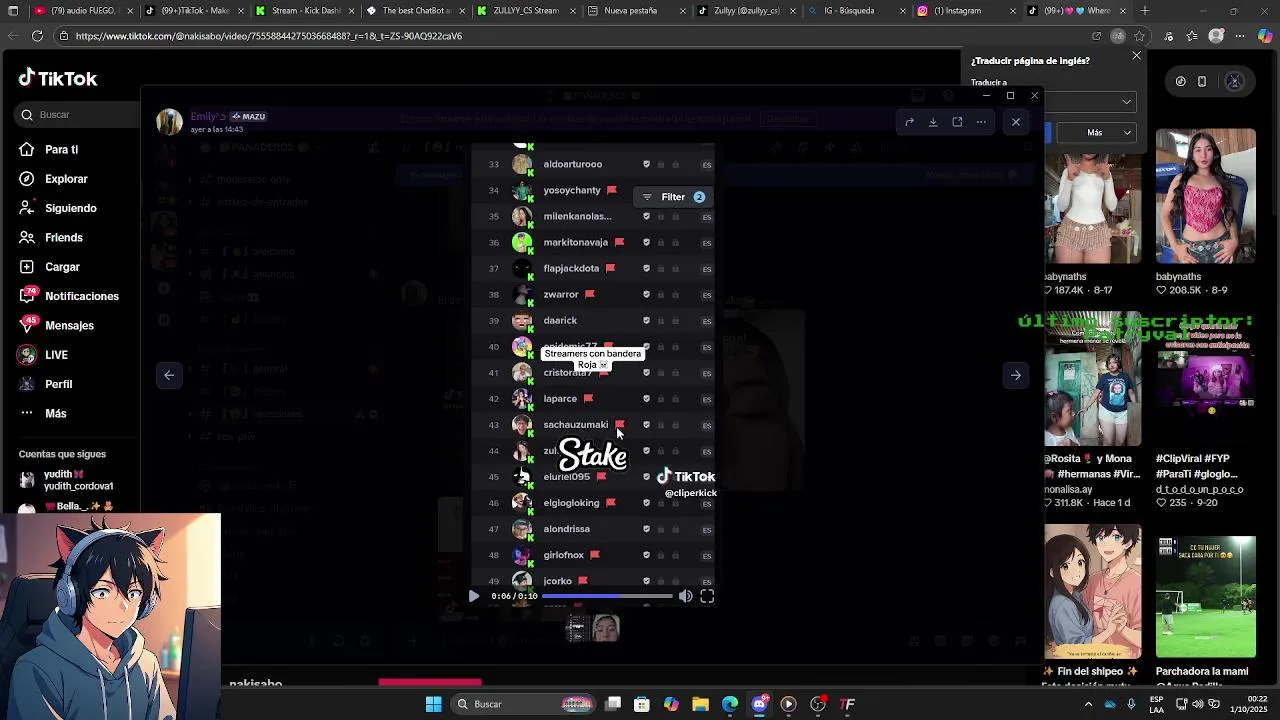The height and width of the screenshot is (720, 1280).
Task: Open Microsoft Edge from taskbar
Action: tap(730, 704)
